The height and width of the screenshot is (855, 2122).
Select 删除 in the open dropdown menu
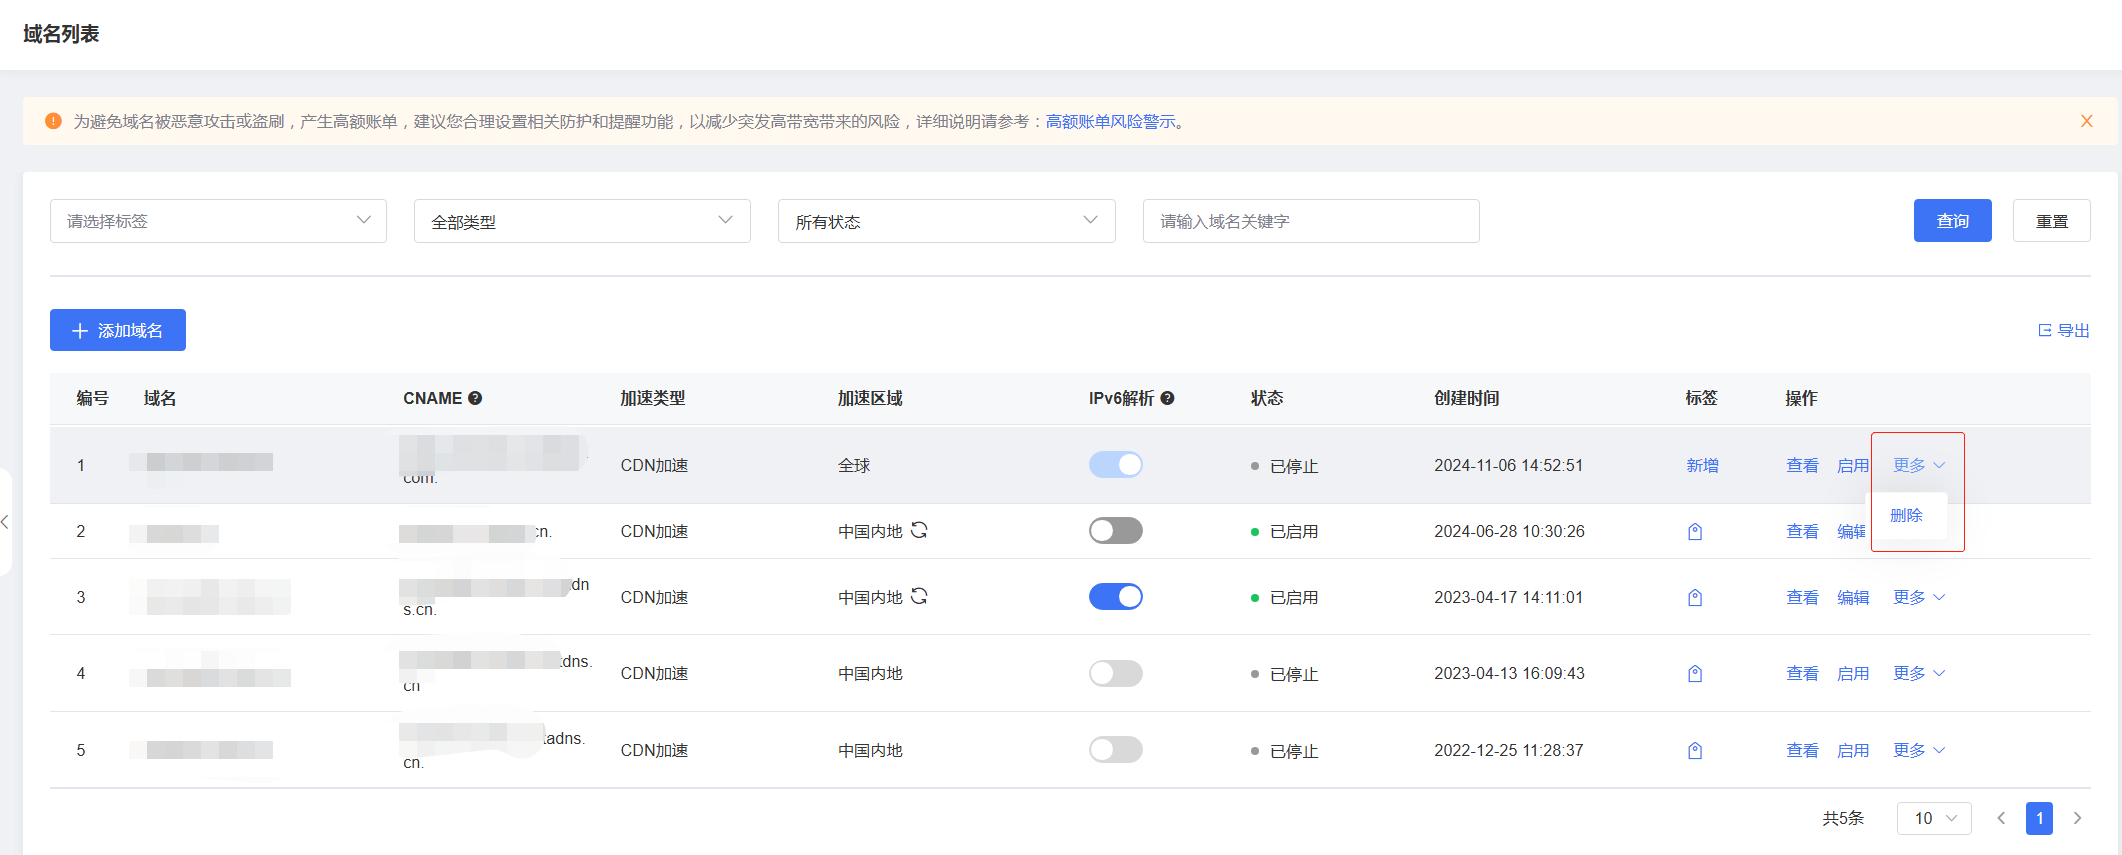coord(1907,515)
